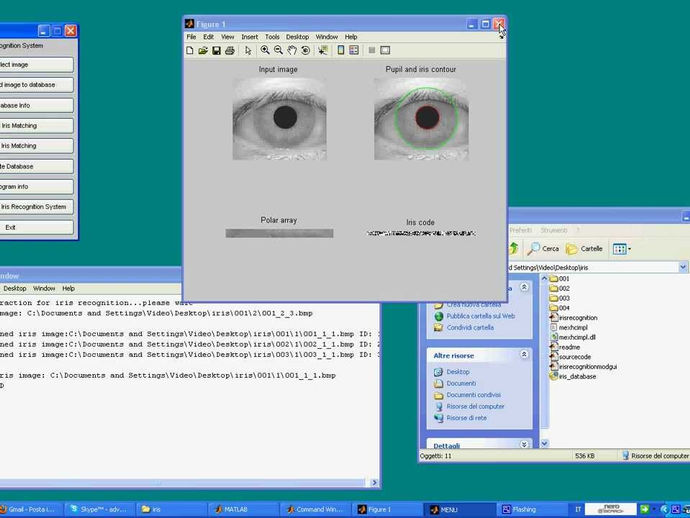Collapse the top task panel in Explorer

pyautogui.click(x=524, y=287)
